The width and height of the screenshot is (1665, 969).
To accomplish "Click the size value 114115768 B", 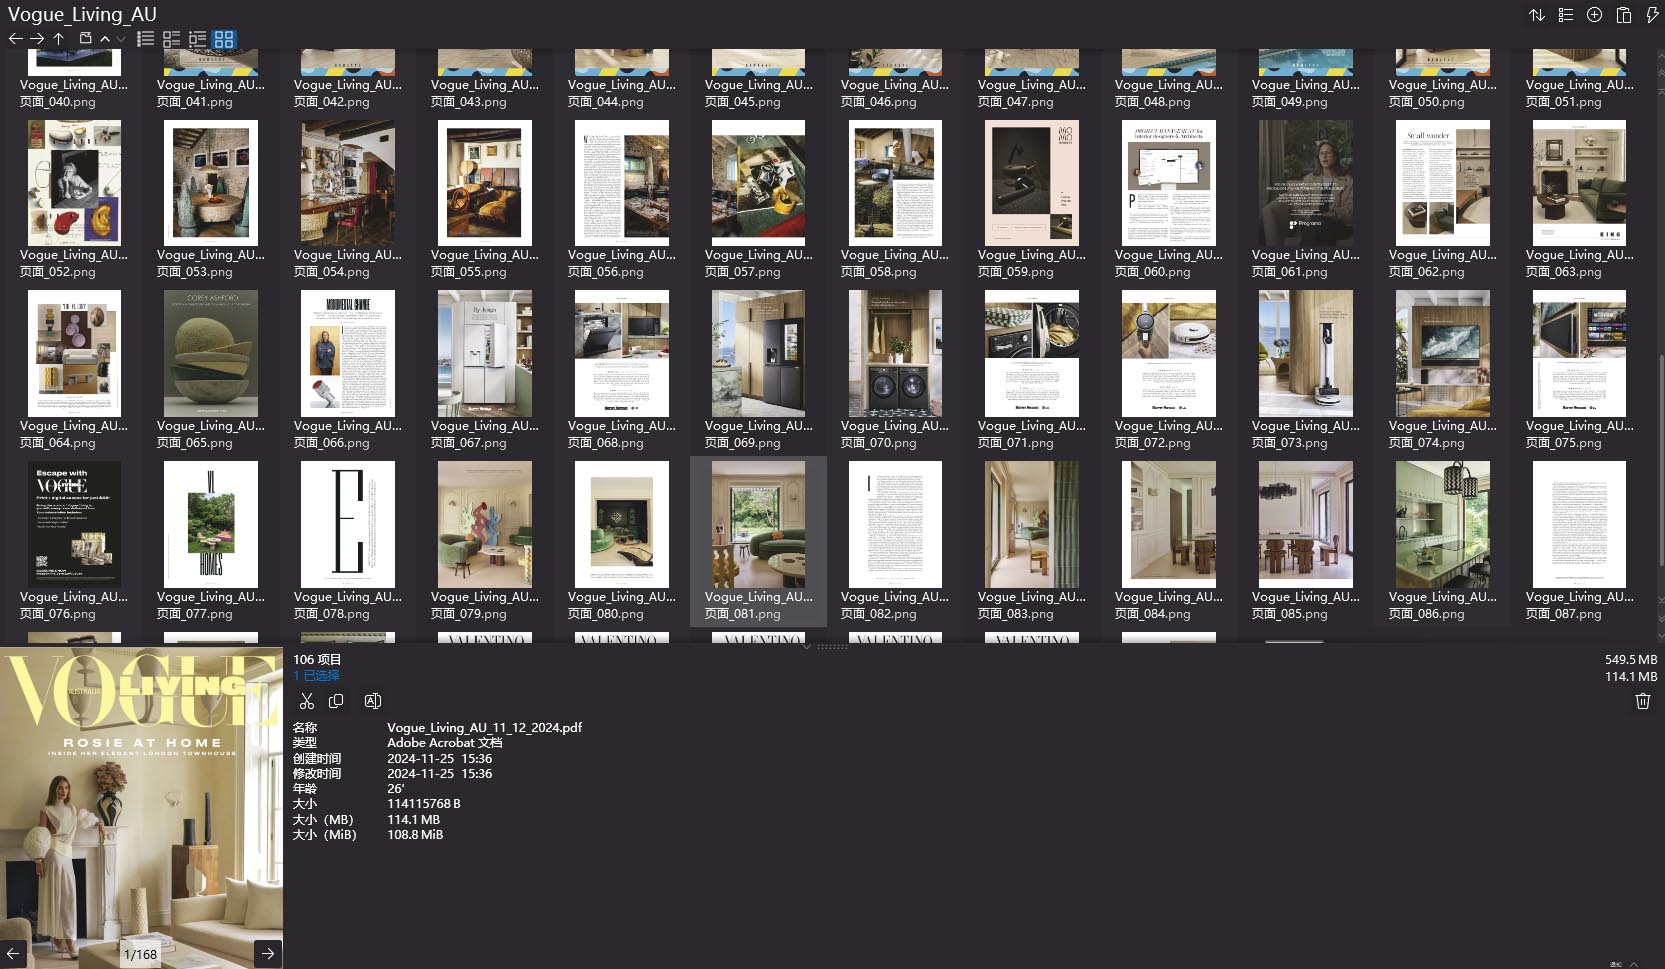I will click(424, 804).
